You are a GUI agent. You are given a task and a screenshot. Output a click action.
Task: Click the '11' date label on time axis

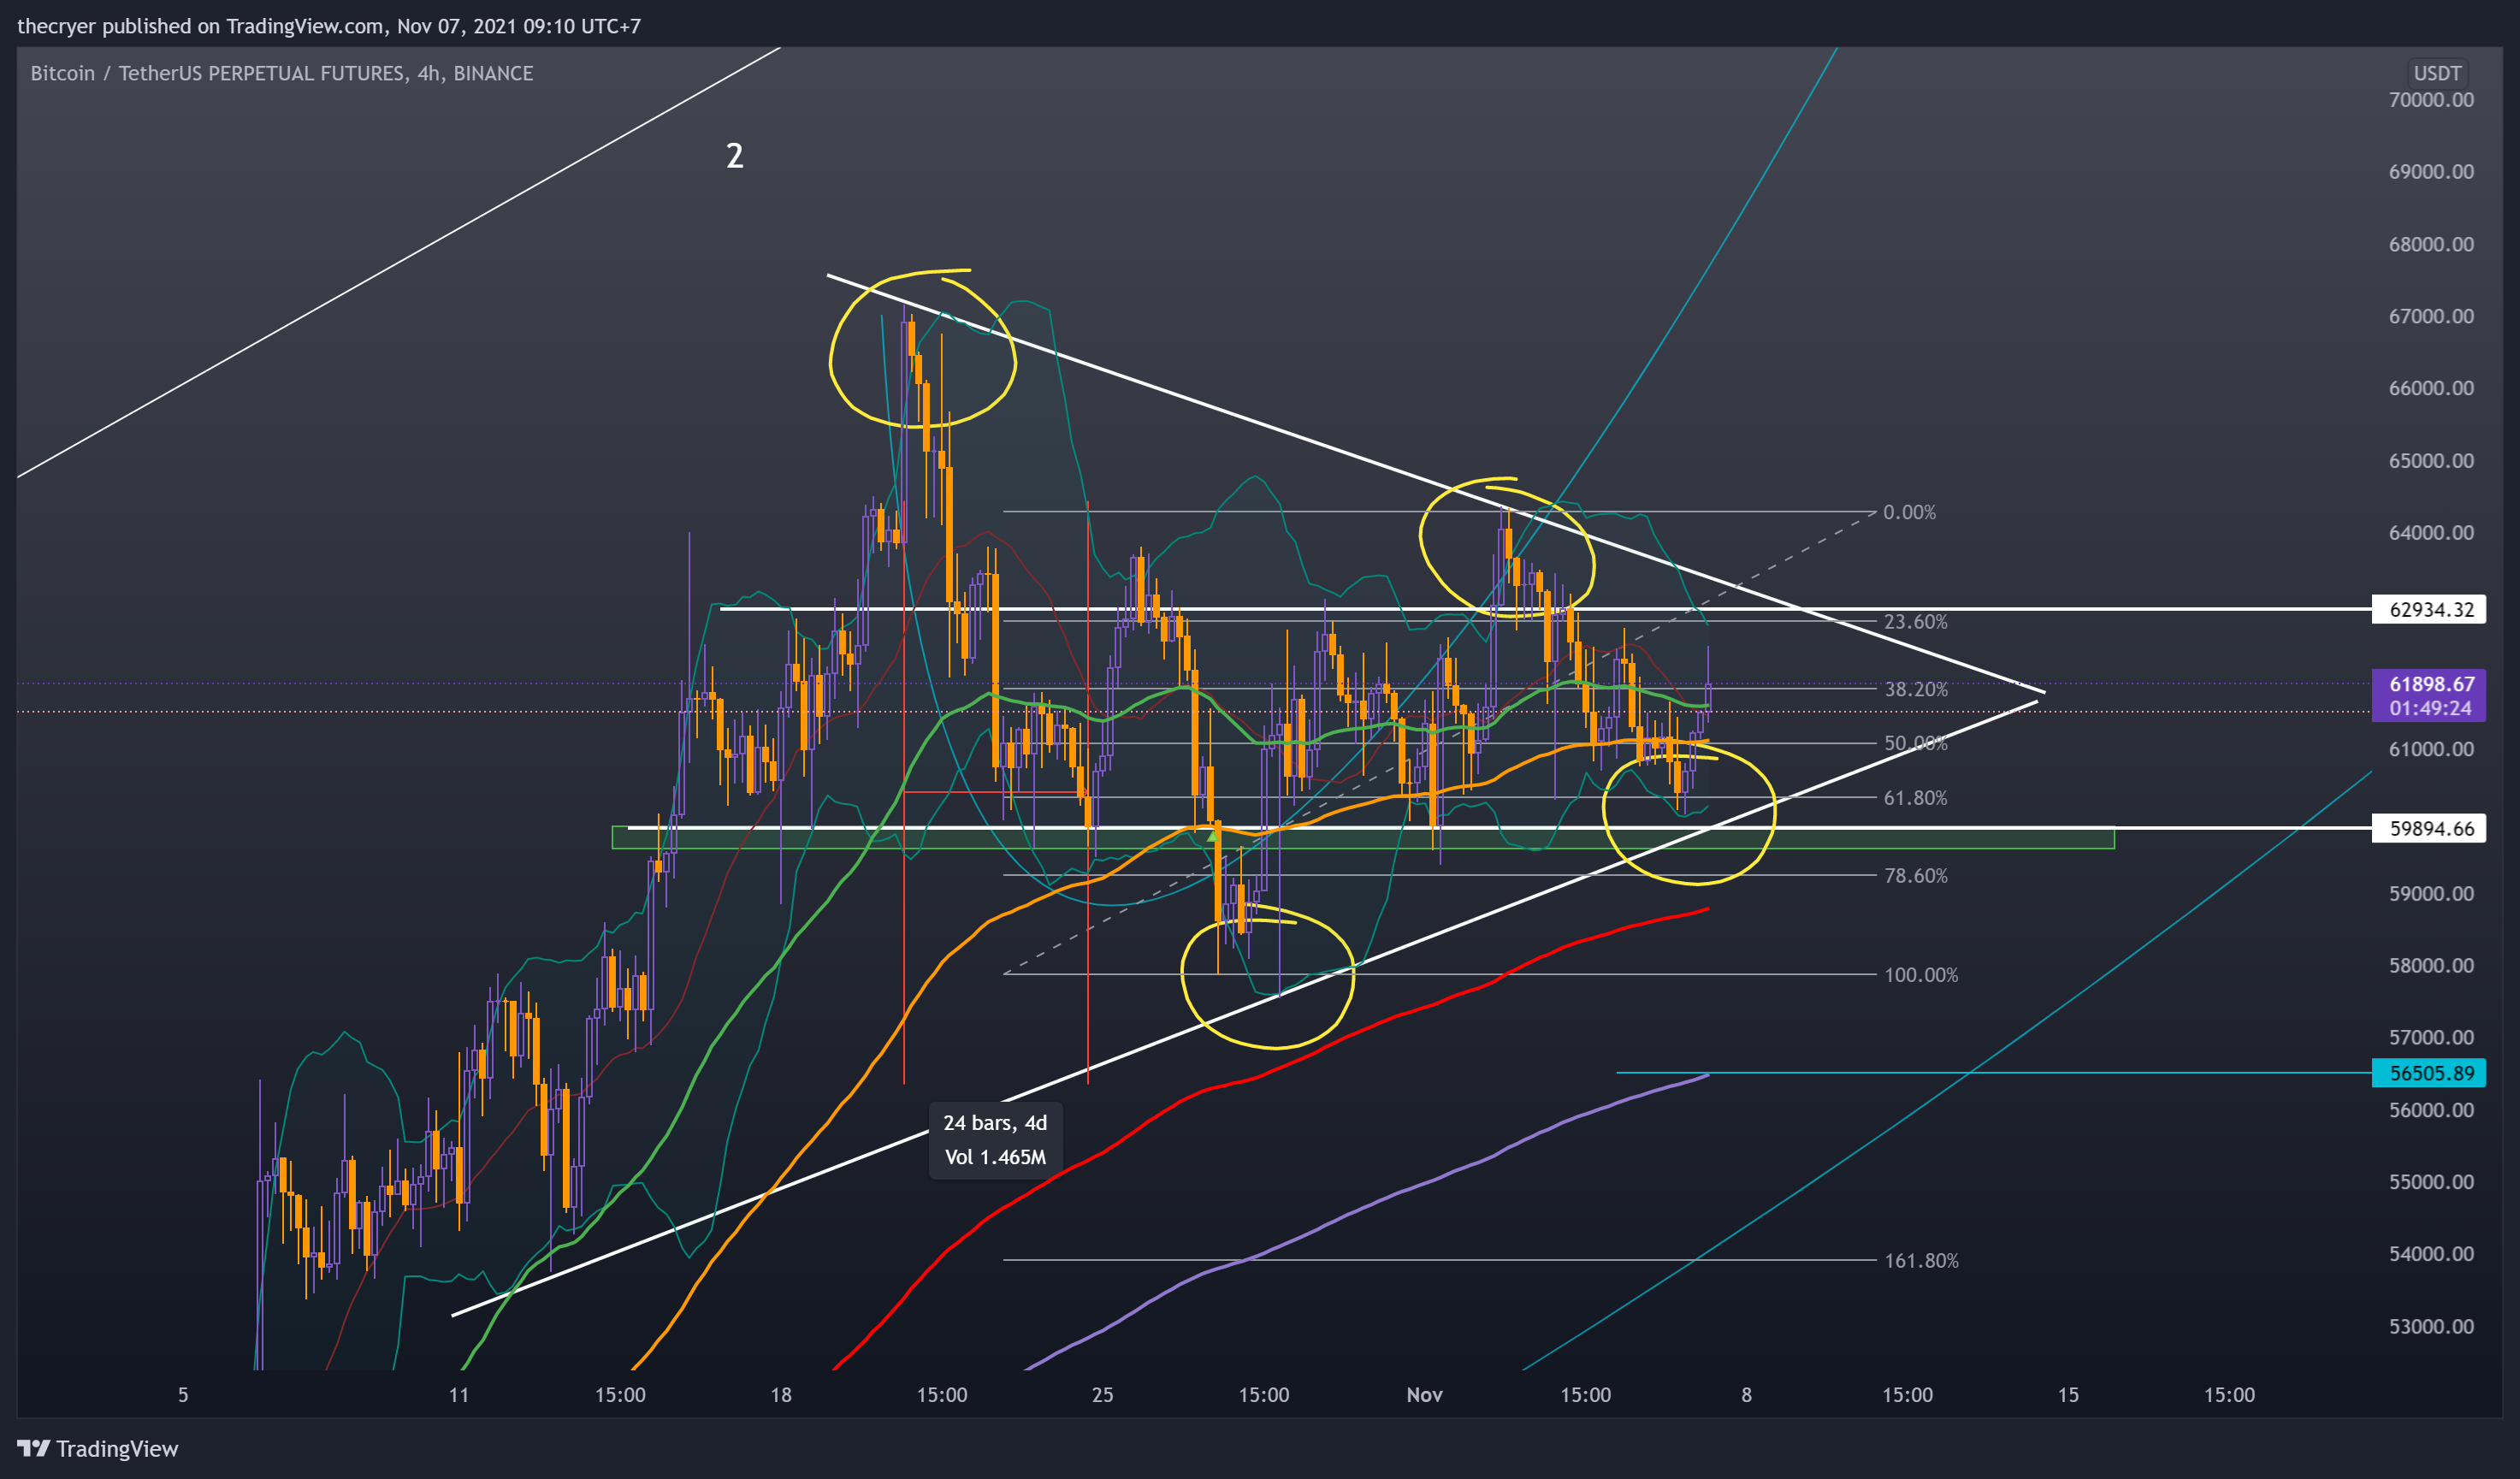[x=458, y=1394]
